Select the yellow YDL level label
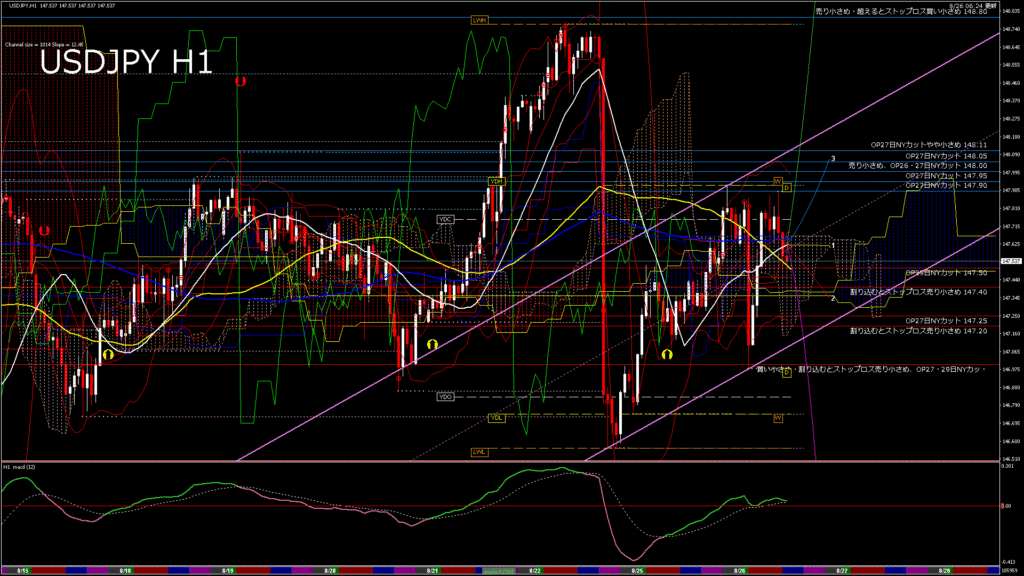This screenshot has width=1024, height=576. (x=494, y=417)
